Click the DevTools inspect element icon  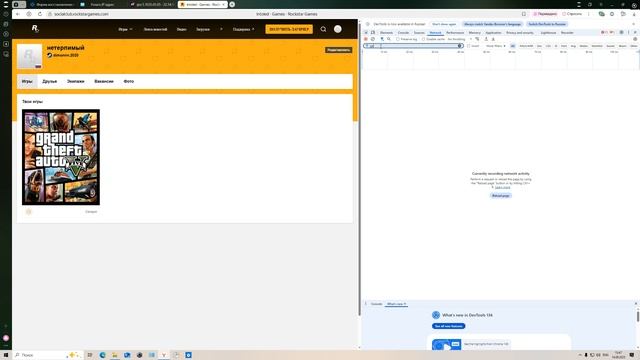tap(366, 32)
